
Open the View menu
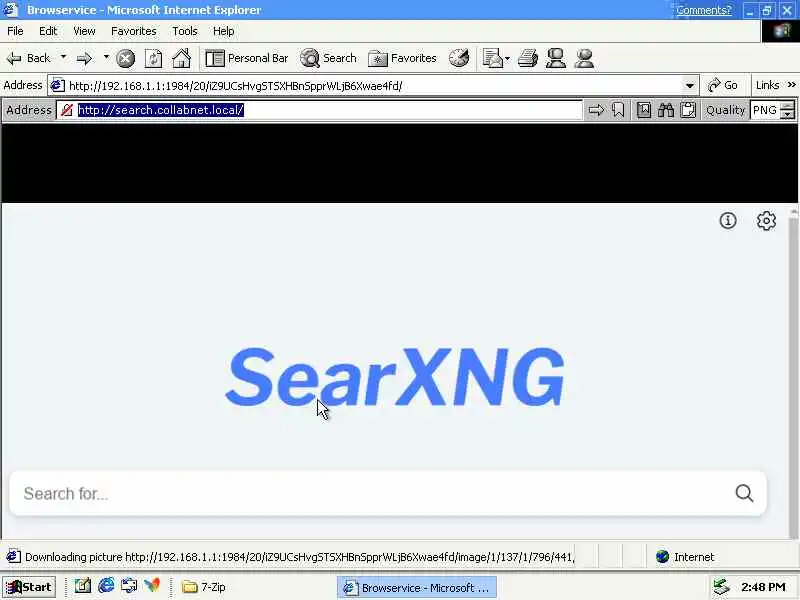coord(84,31)
